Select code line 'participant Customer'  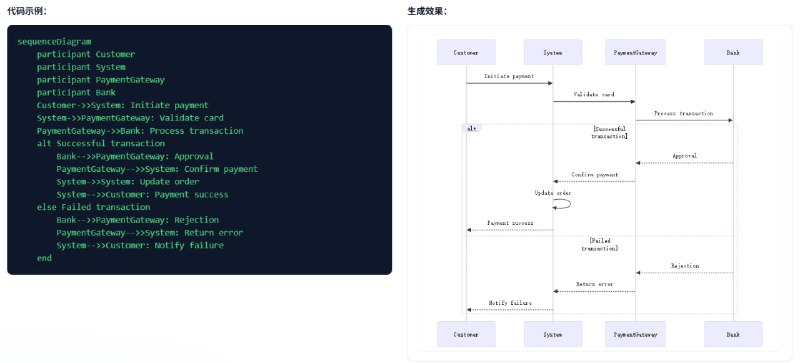pyautogui.click(x=86, y=54)
